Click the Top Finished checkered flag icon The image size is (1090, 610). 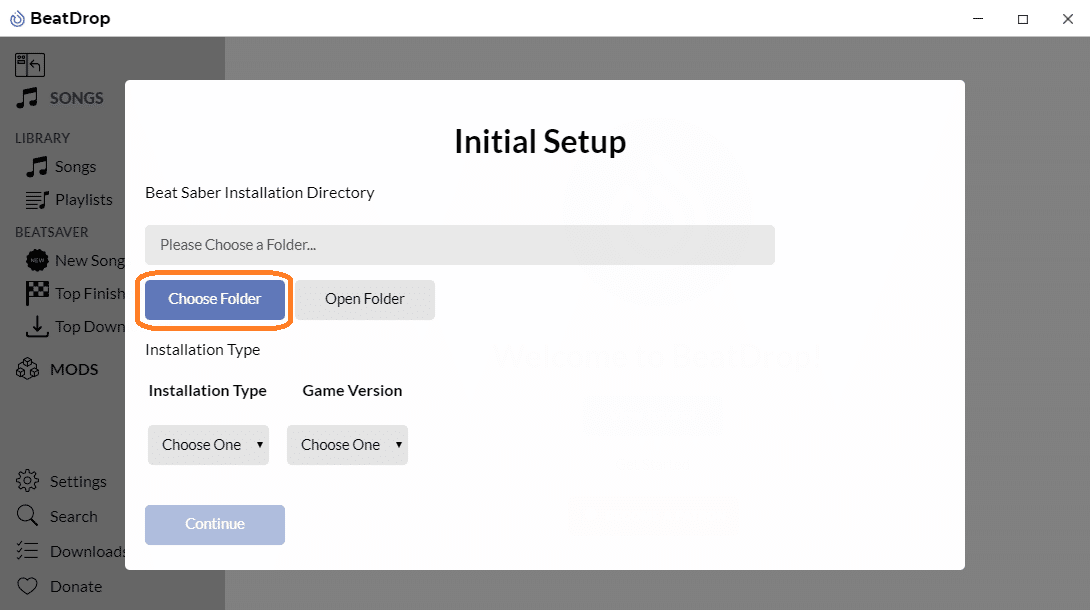coord(37,293)
